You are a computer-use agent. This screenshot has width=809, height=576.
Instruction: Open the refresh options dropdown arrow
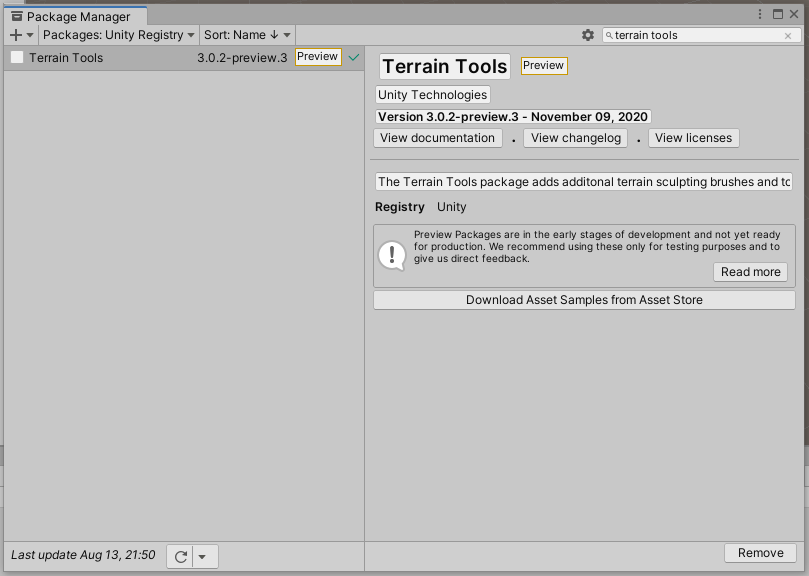point(202,557)
